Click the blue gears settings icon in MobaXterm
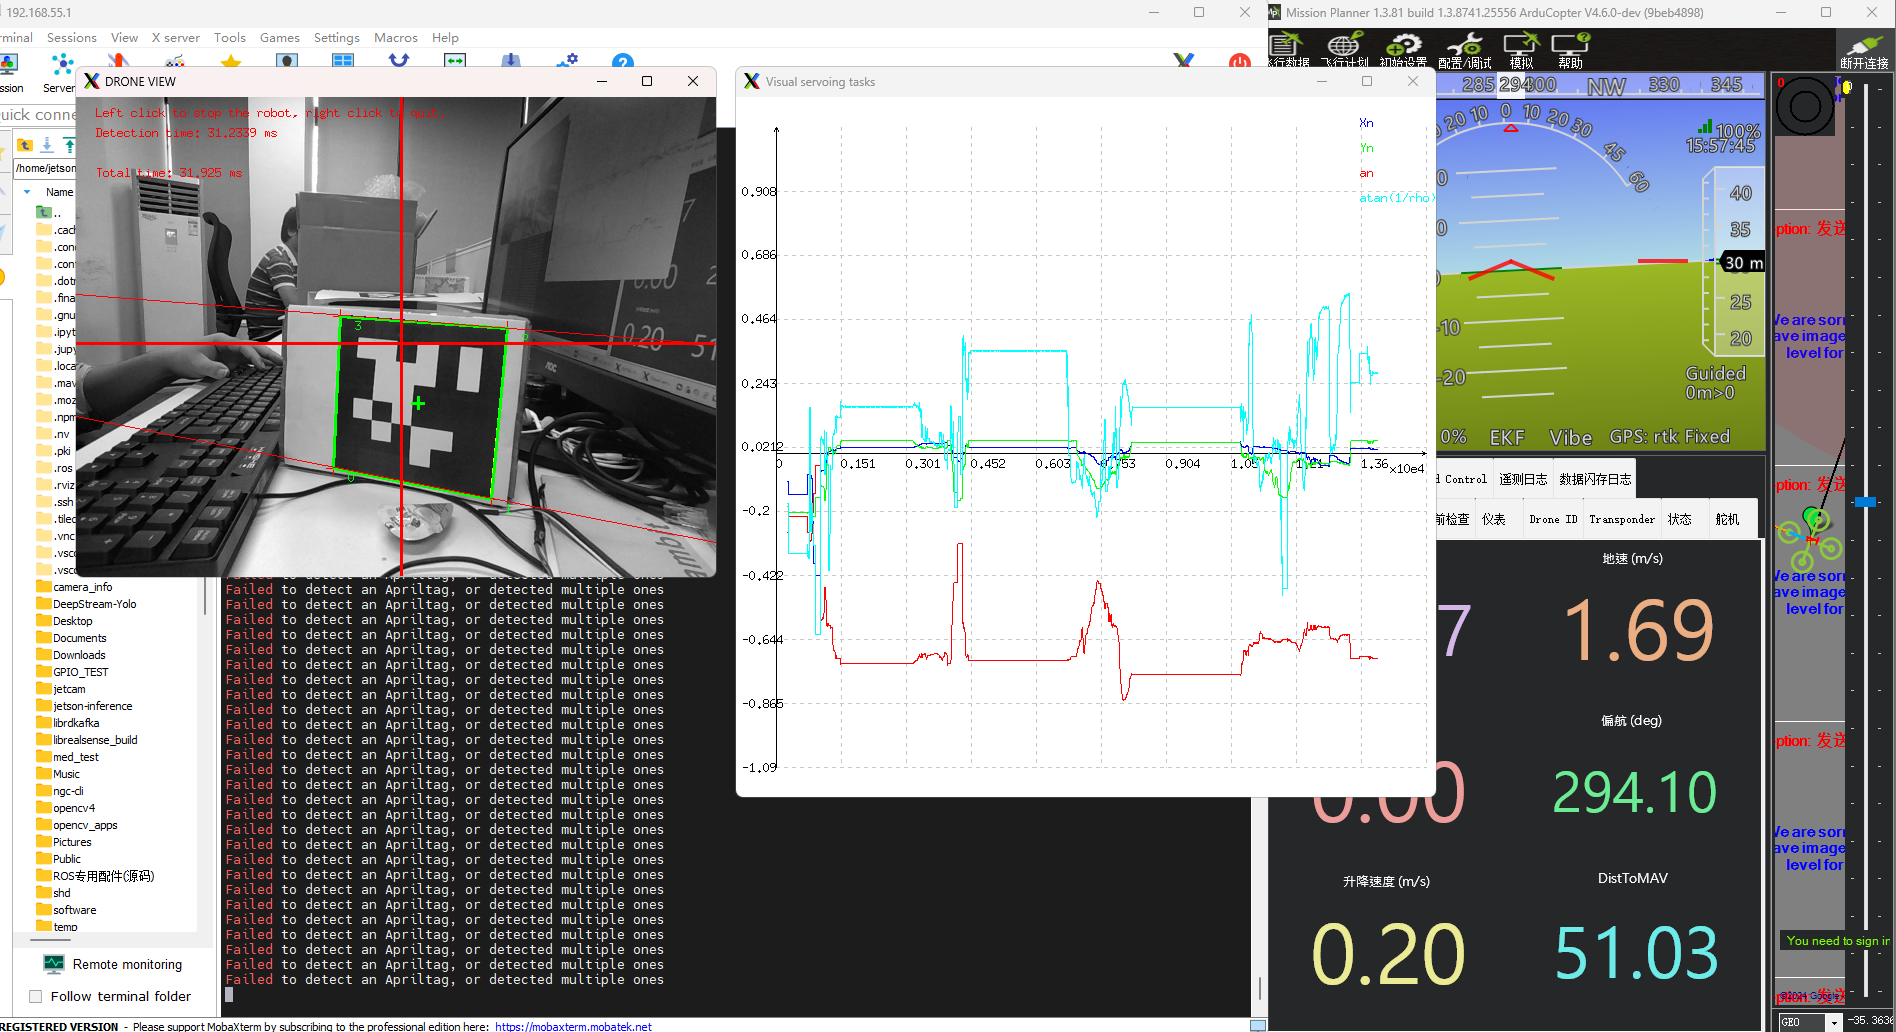 (567, 61)
